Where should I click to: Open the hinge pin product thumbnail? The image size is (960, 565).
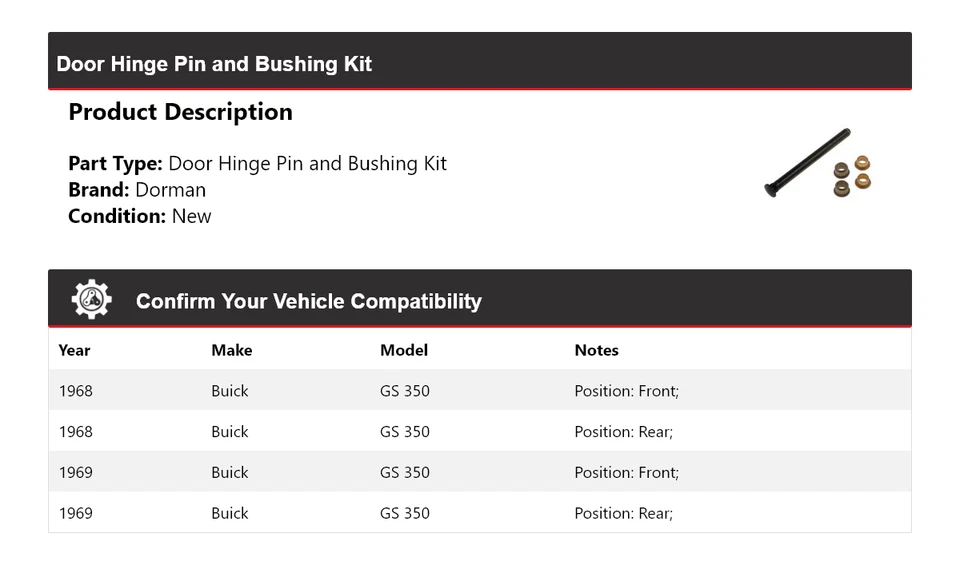click(817, 164)
